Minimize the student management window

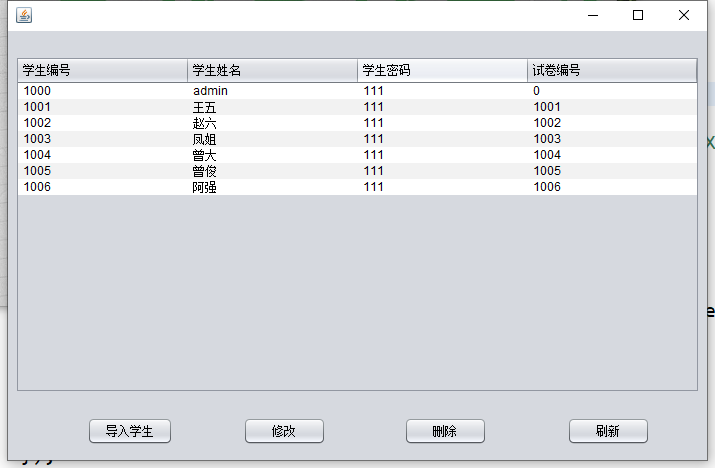click(x=593, y=15)
